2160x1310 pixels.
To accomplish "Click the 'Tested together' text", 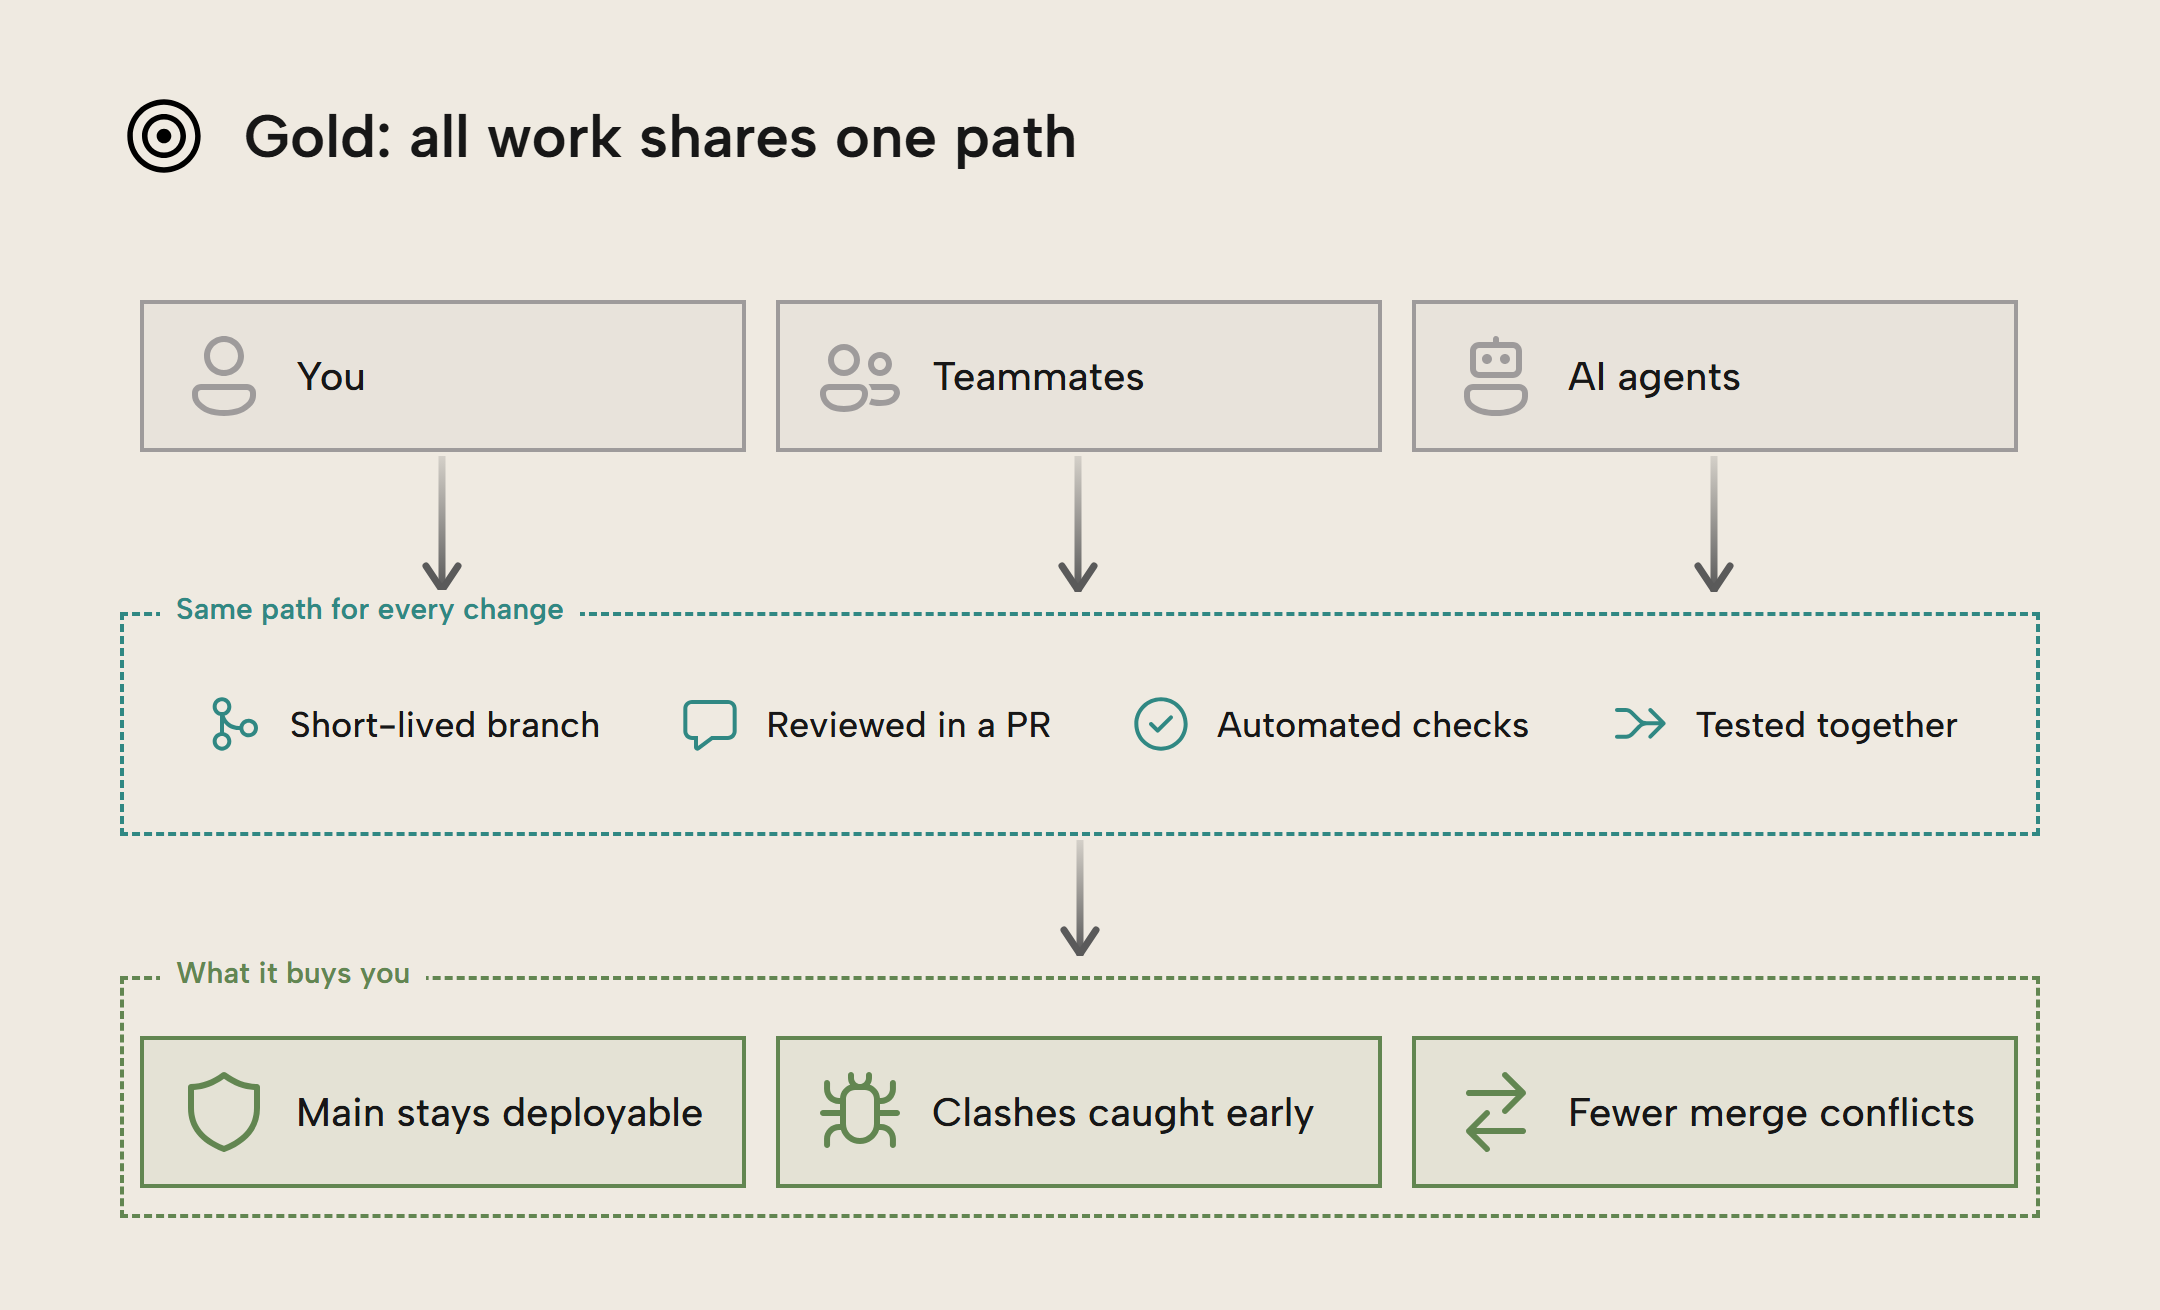I will (x=1827, y=725).
